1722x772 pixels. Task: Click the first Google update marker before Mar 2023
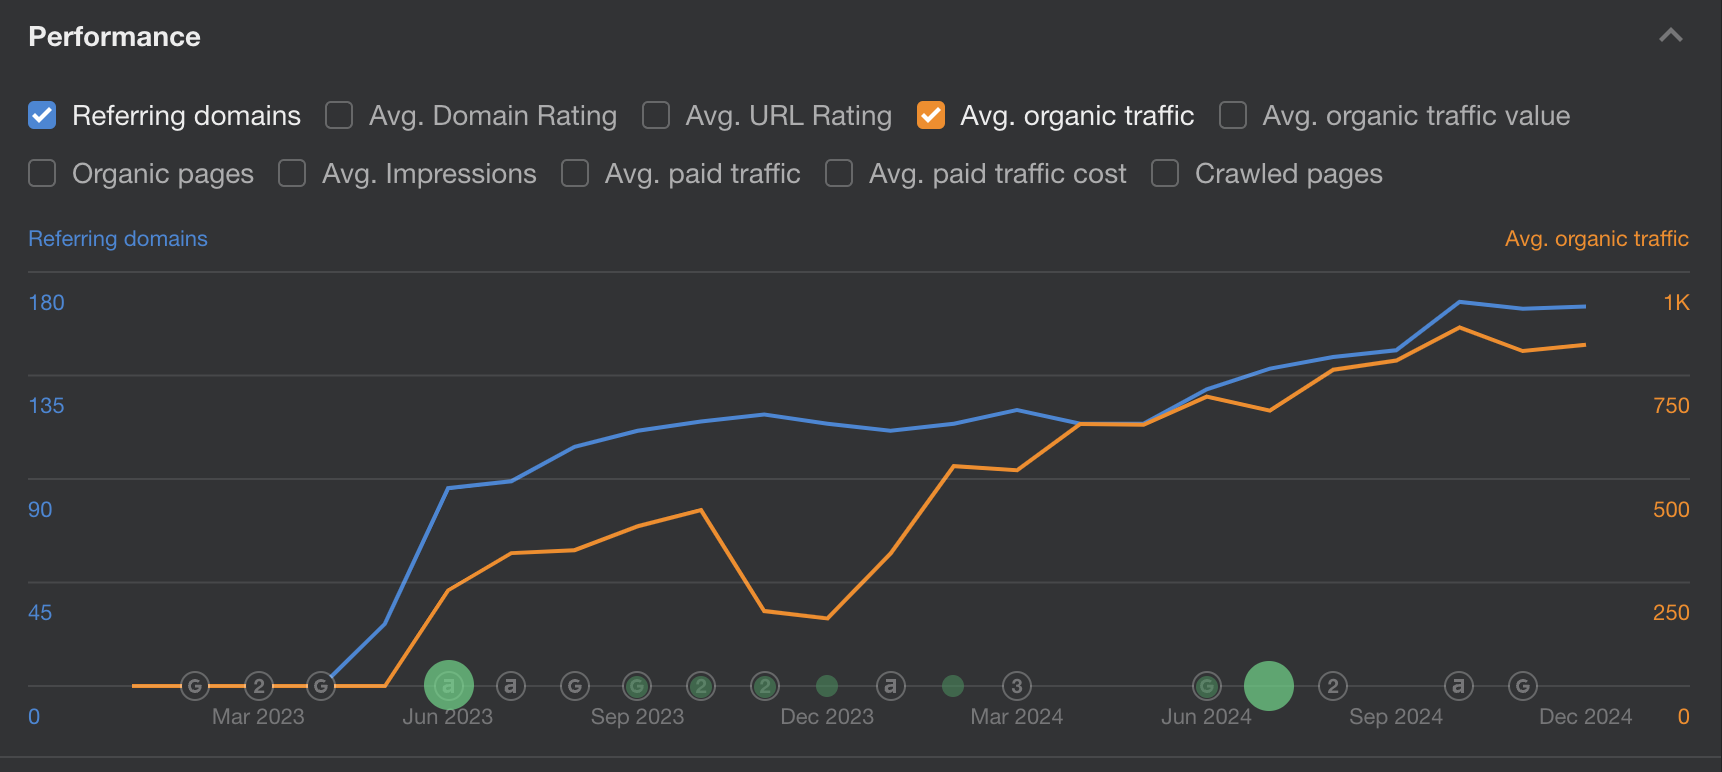(195, 686)
